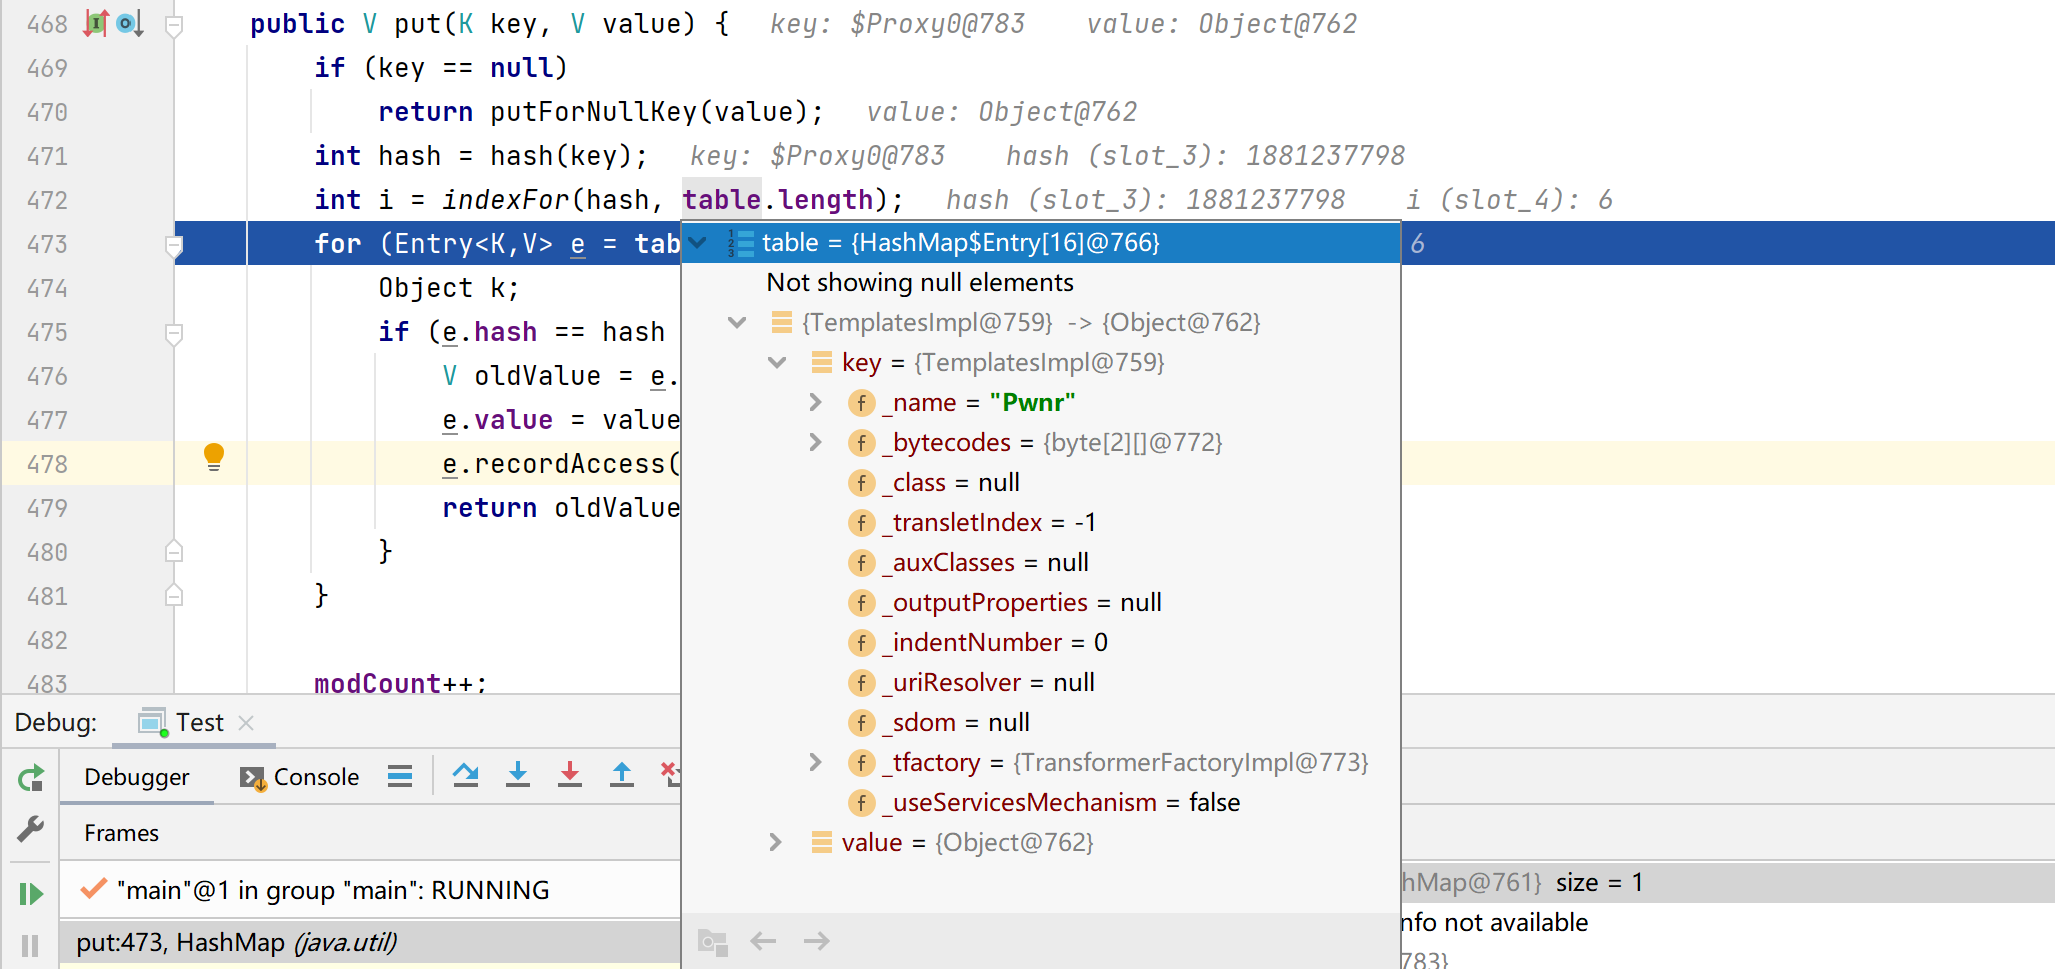This screenshot has height=969, width=2055.
Task: Expand the _name = "Pwnr" field
Action: (815, 403)
